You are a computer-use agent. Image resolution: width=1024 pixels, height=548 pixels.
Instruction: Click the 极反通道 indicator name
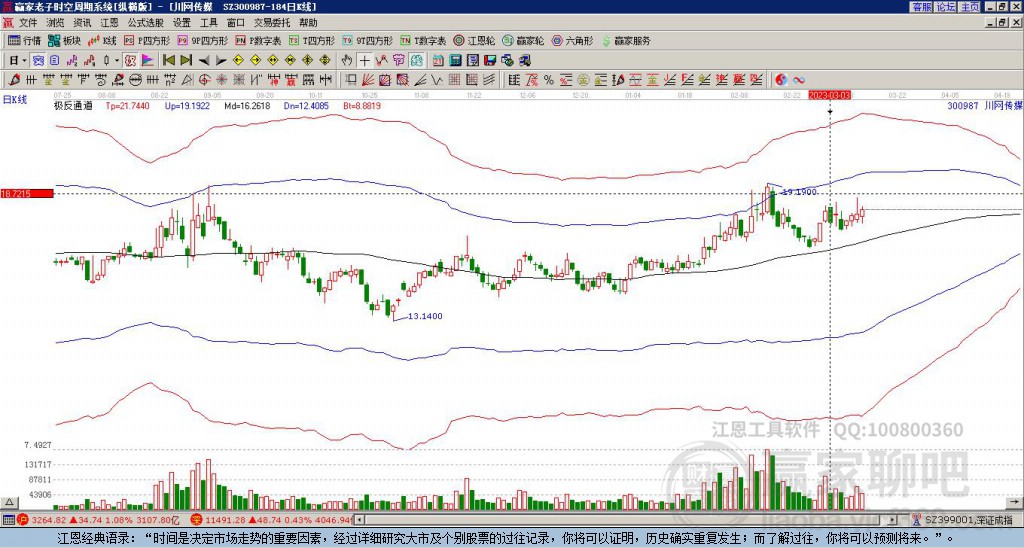[x=72, y=105]
